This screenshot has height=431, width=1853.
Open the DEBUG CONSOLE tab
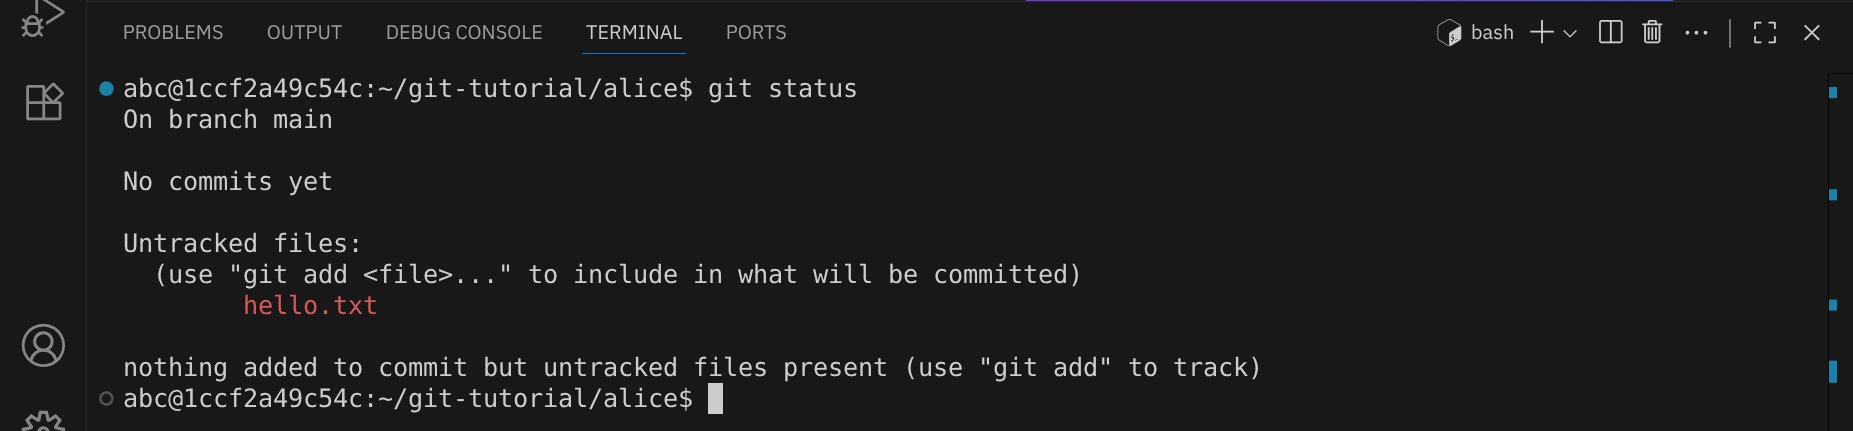(464, 33)
